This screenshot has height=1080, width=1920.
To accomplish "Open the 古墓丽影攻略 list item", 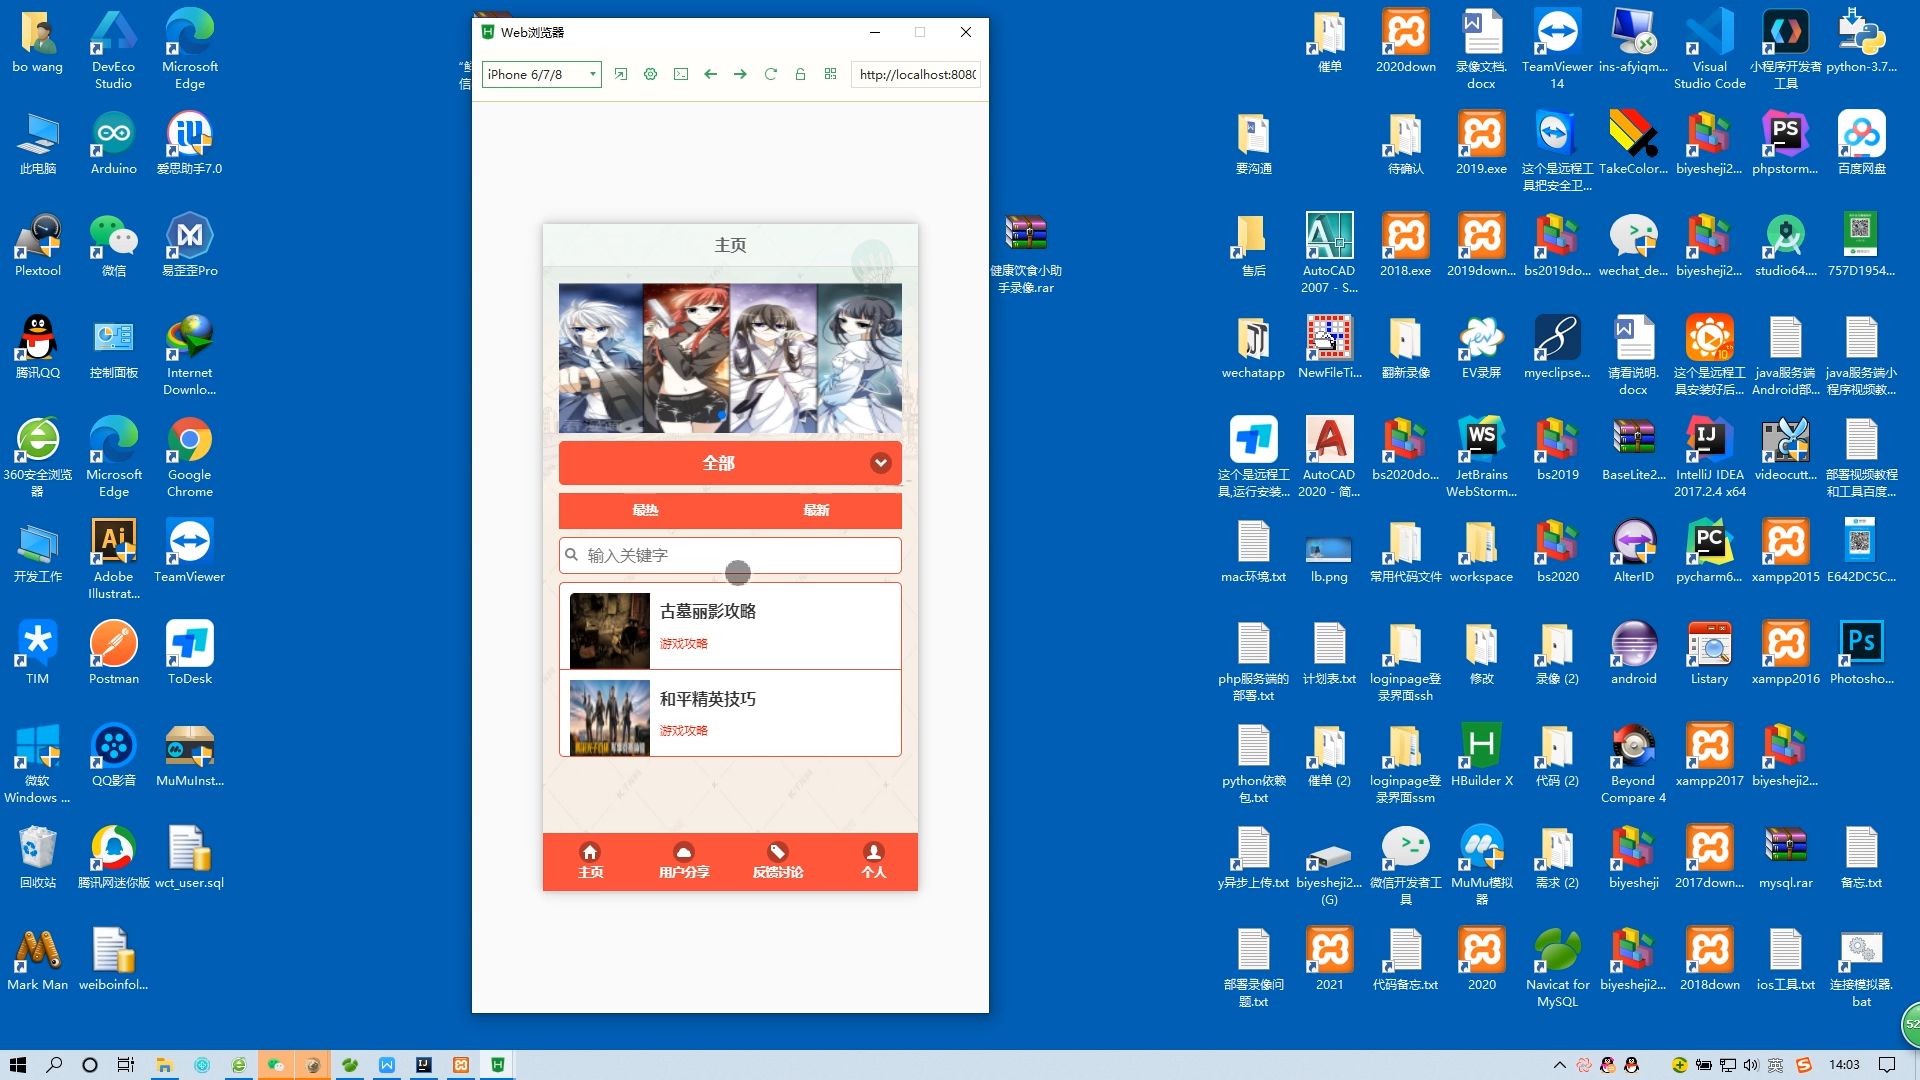I will (x=730, y=626).
